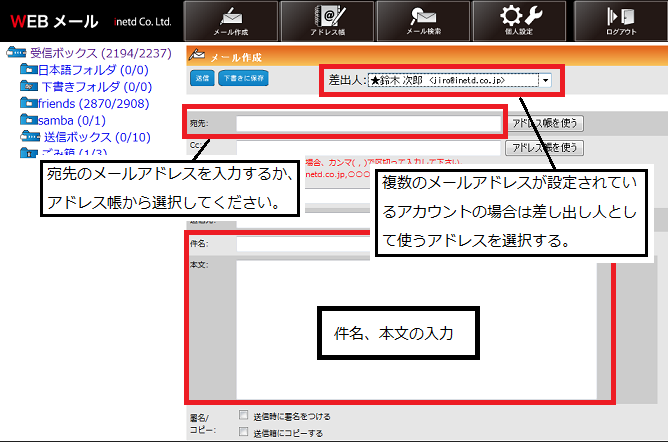Open 受信ボックス (2194/2237) folder

click(x=101, y=53)
